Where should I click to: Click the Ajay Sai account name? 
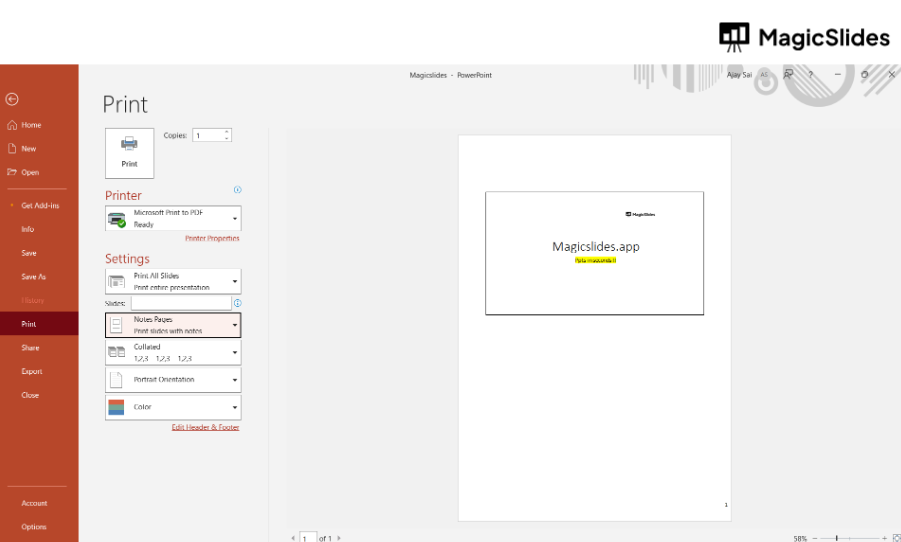(739, 75)
